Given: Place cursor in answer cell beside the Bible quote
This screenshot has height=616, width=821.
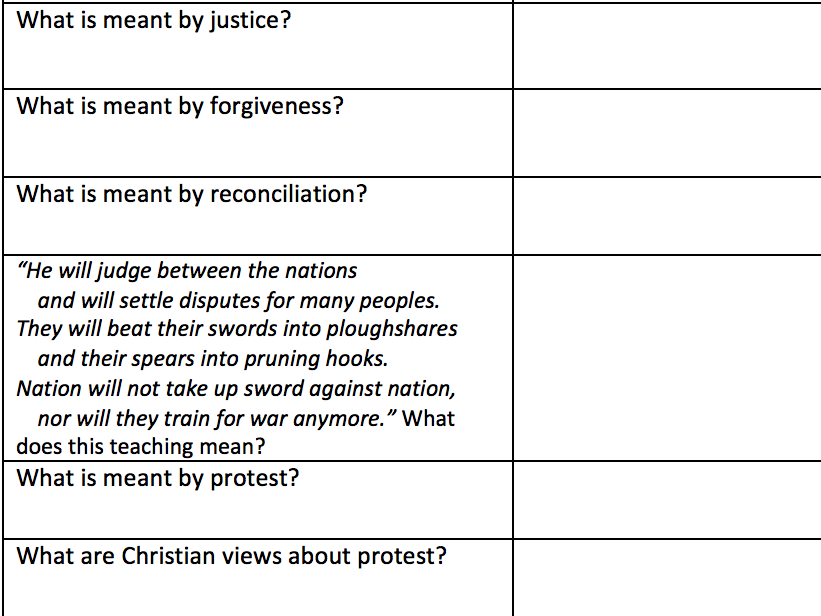Looking at the screenshot, I should click(667, 358).
